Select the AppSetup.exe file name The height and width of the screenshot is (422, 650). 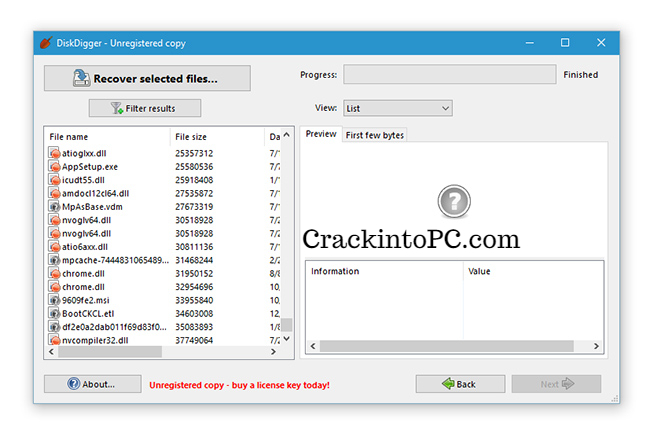point(90,167)
